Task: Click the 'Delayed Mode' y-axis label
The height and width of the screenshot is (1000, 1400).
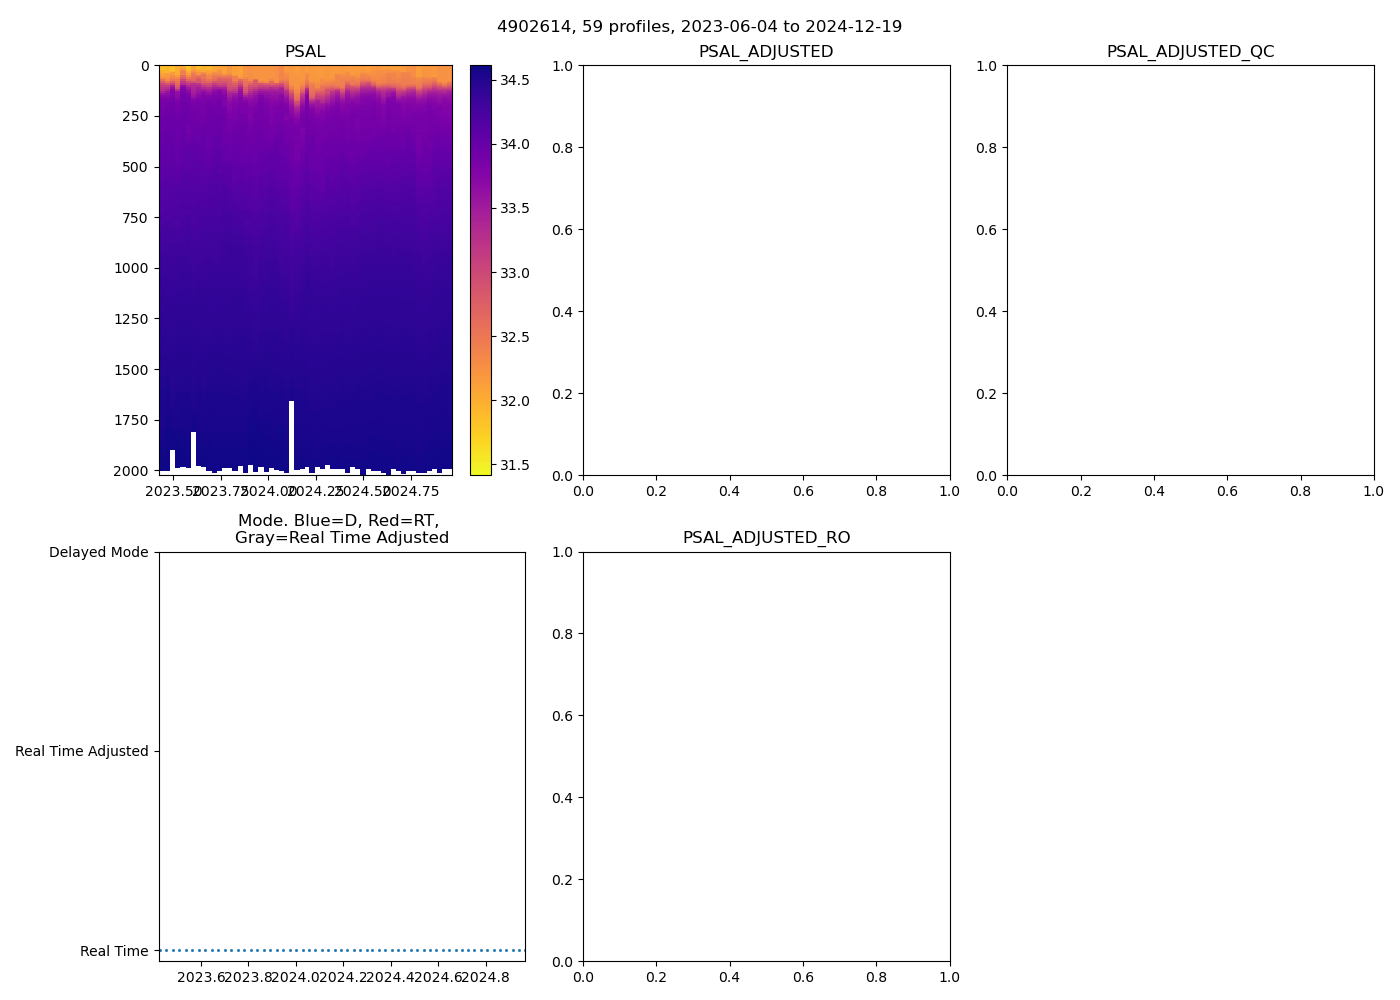Action: coord(98,553)
